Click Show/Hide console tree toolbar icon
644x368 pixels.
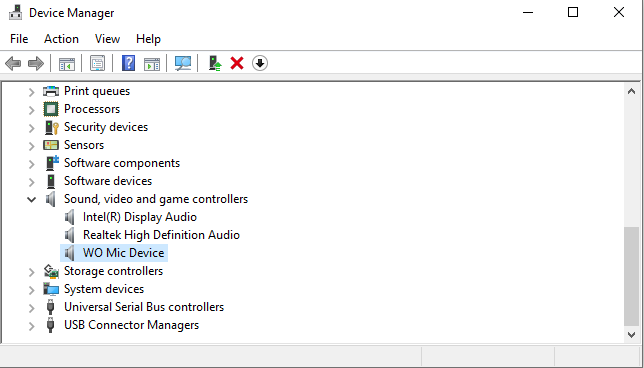[x=67, y=63]
